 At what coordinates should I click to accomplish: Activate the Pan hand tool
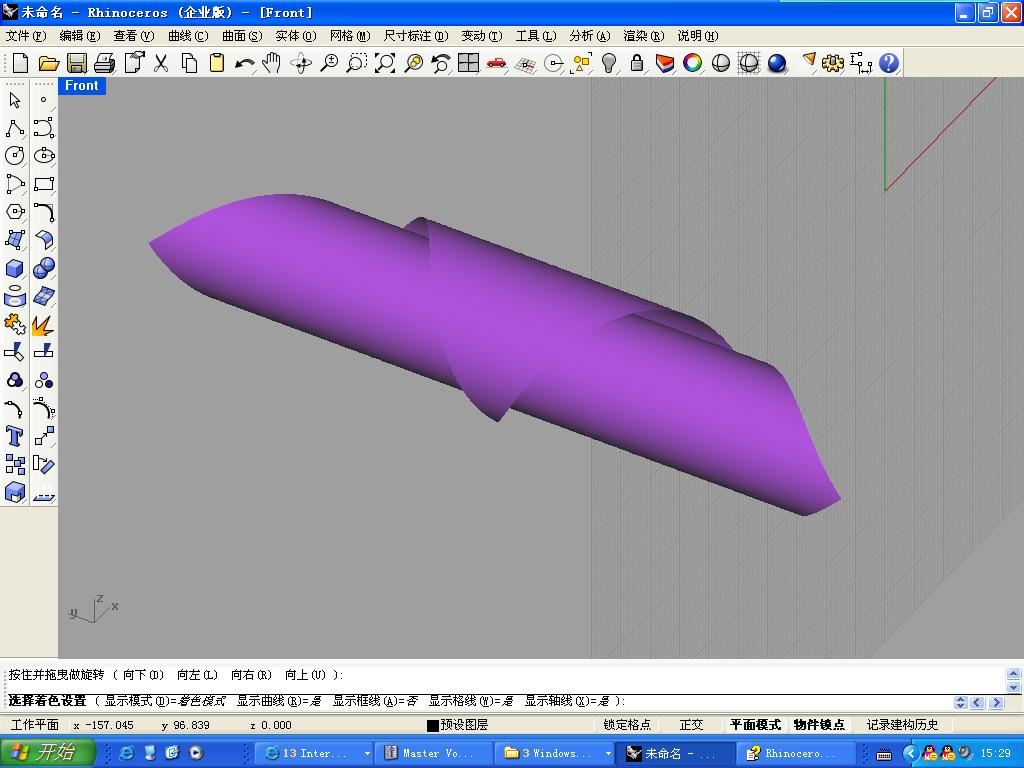[272, 63]
